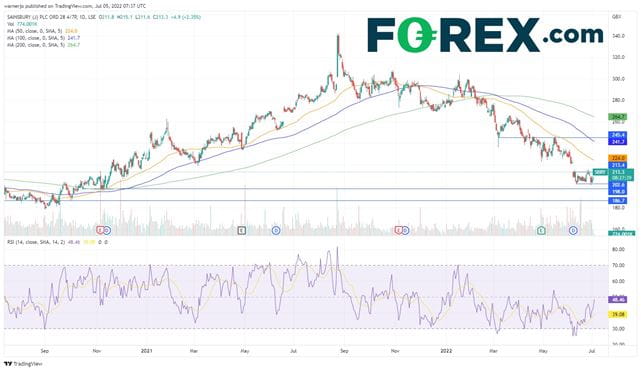
Task: Click the GBX currency label
Action: click(x=616, y=17)
